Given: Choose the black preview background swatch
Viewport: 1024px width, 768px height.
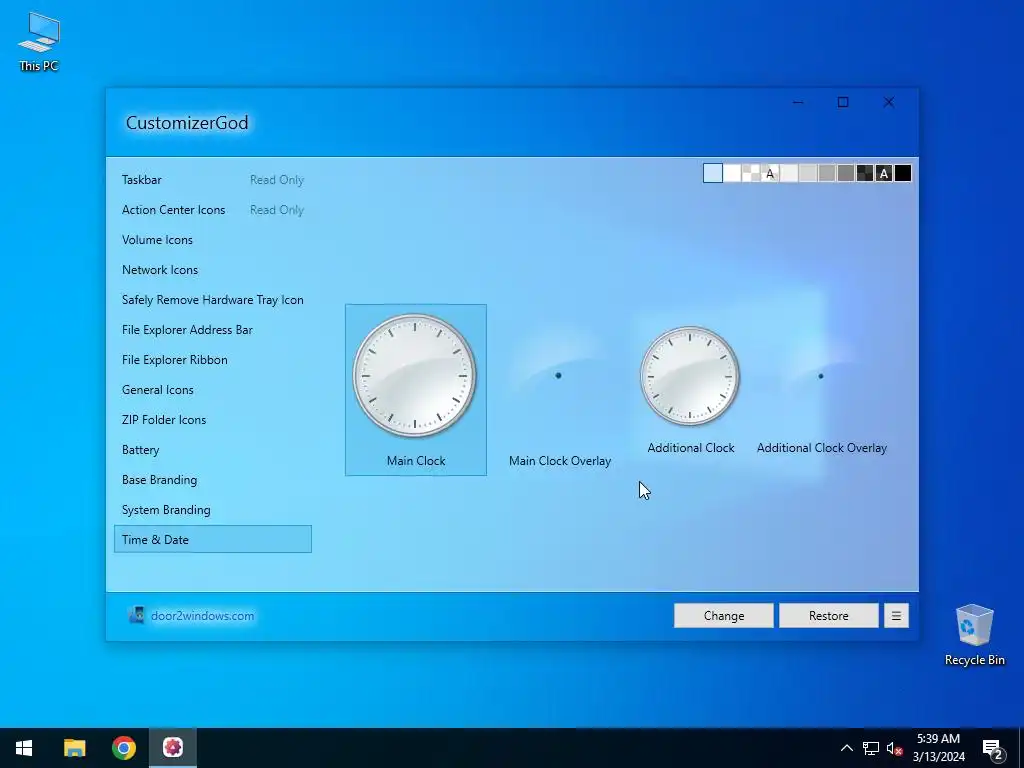Looking at the screenshot, I should [903, 173].
